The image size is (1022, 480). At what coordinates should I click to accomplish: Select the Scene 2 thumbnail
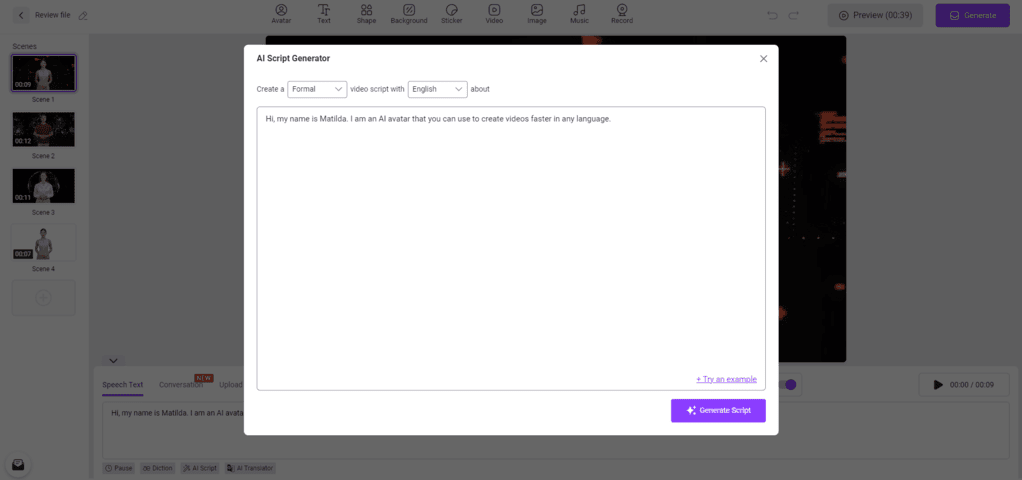pyautogui.click(x=44, y=129)
